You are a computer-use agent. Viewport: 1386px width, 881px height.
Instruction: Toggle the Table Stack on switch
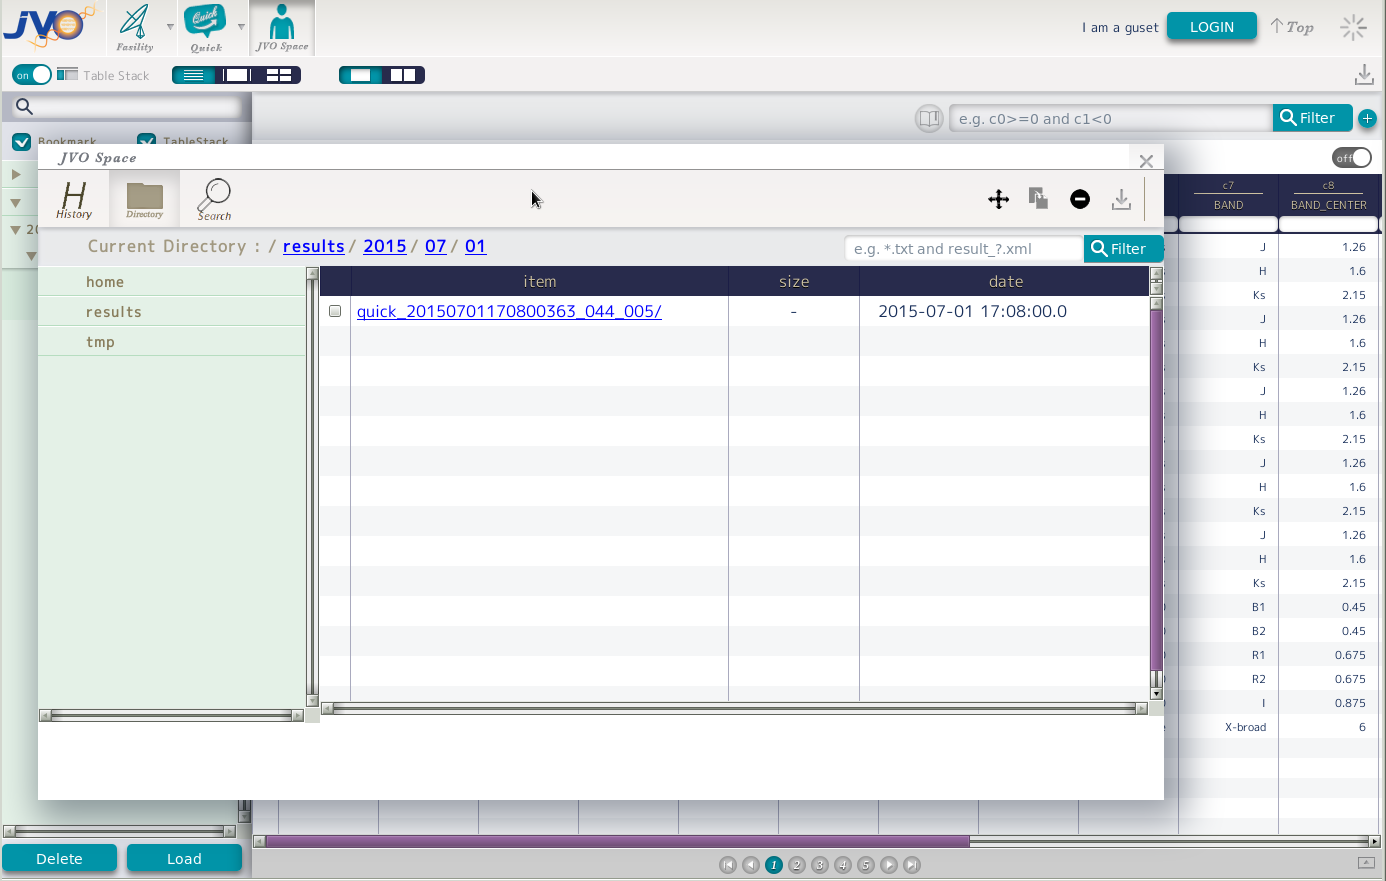[32, 75]
